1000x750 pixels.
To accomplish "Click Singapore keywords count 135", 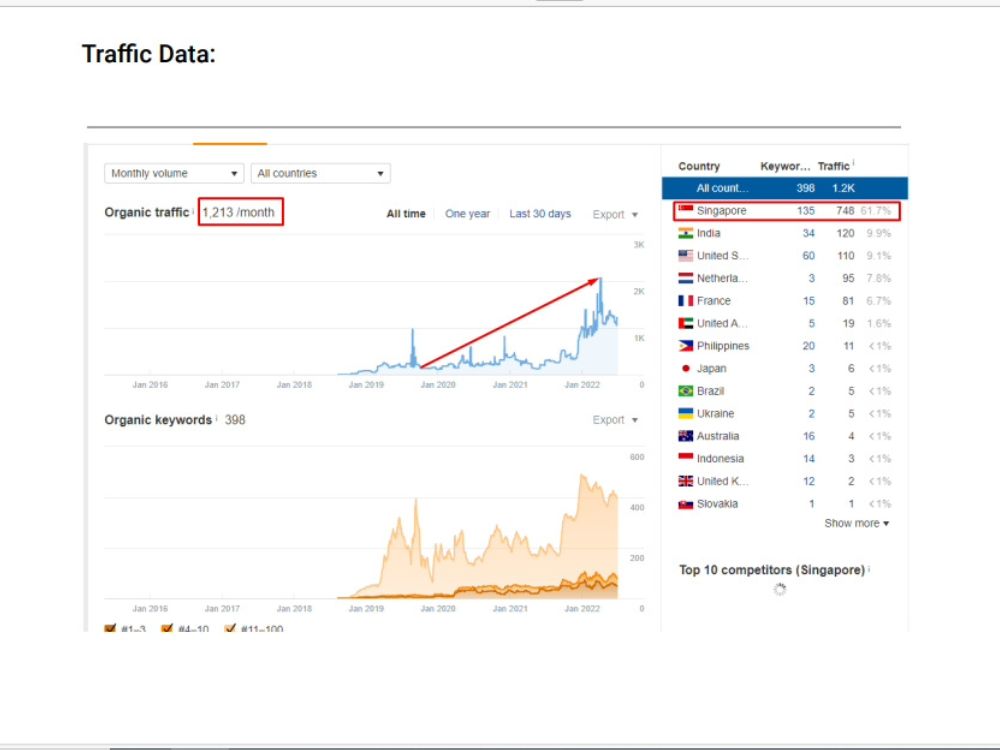I will pyautogui.click(x=805, y=210).
